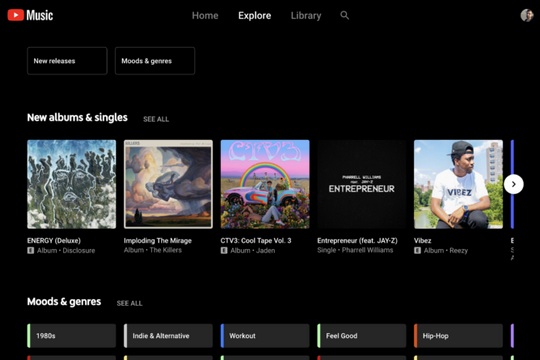
Task: Open the profile avatar menu
Action: 527,15
